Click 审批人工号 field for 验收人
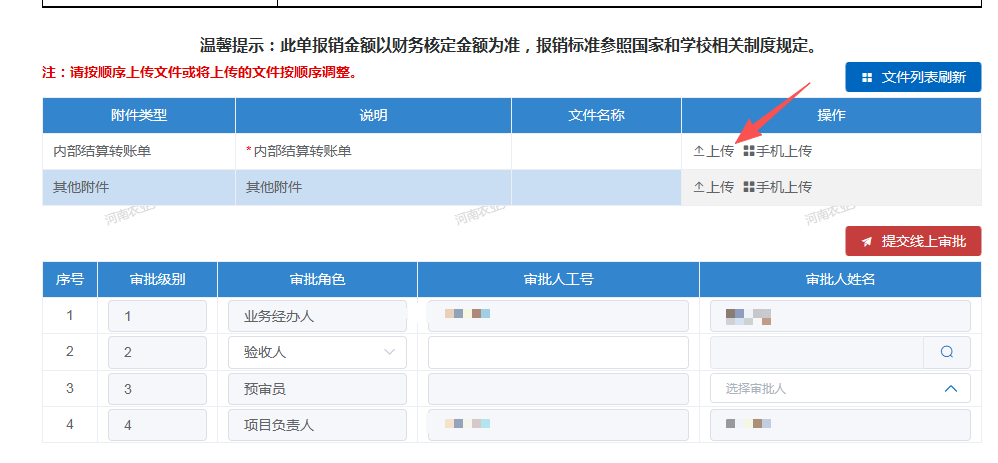The image size is (998, 463). pyautogui.click(x=558, y=352)
